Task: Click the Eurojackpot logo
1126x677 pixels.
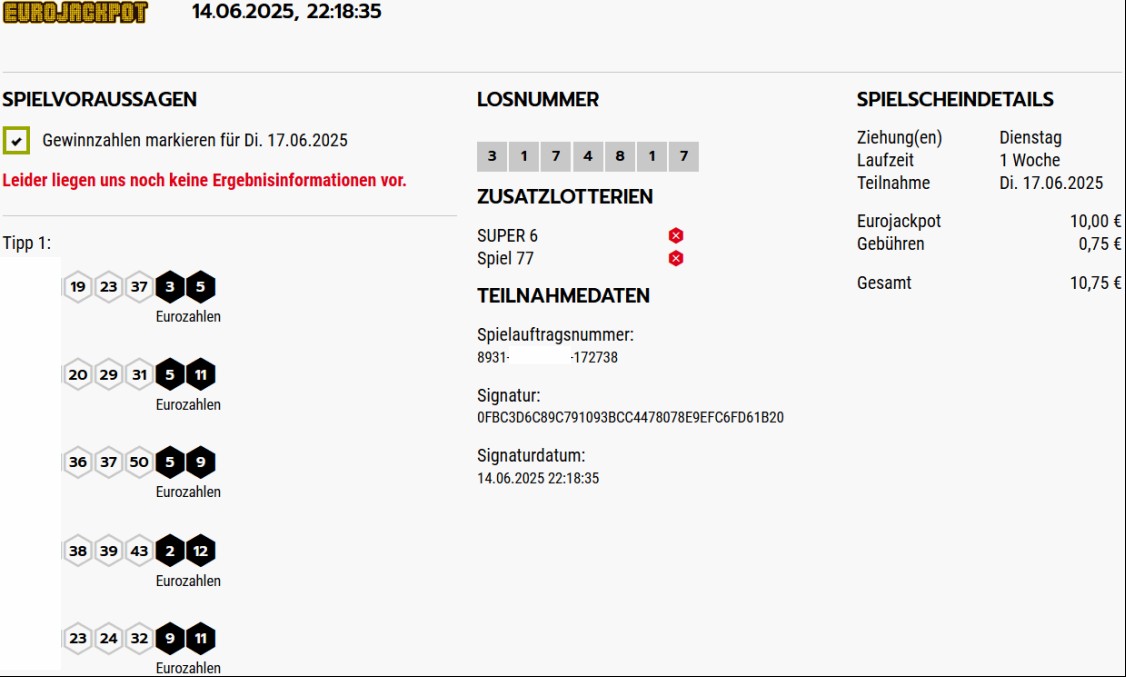Action: [x=75, y=12]
